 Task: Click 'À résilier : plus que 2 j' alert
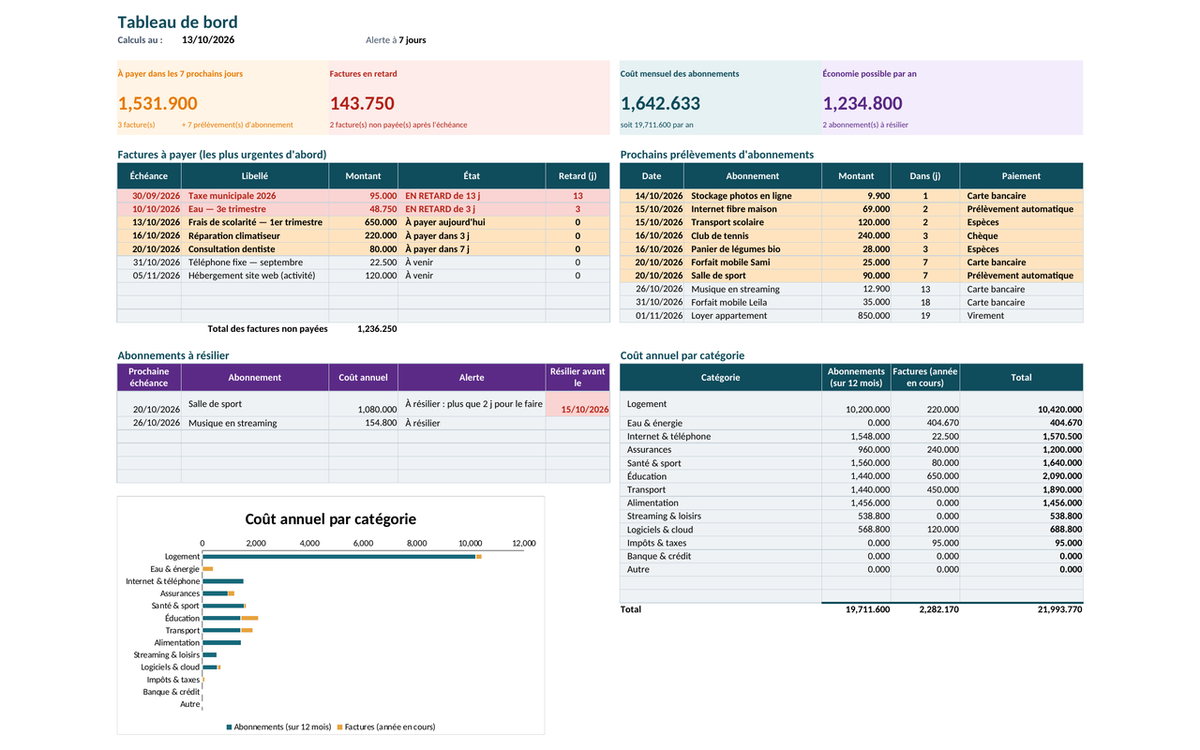(473, 404)
